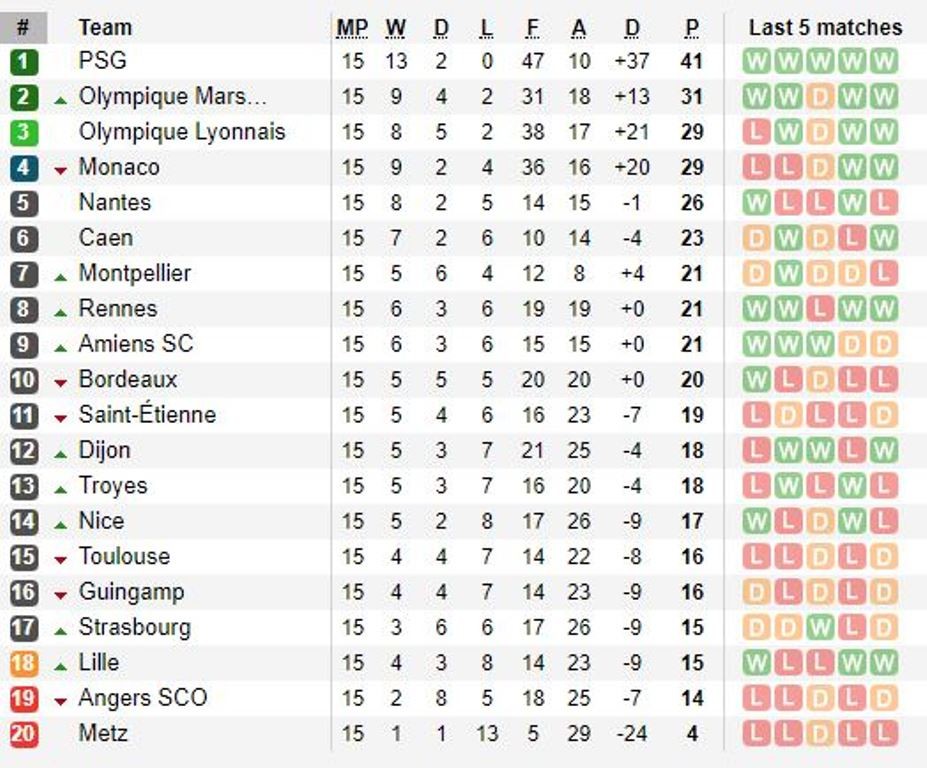The width and height of the screenshot is (927, 768).
Task: Click the draw icon in Olympique Marseille's last matches
Action: 820,97
